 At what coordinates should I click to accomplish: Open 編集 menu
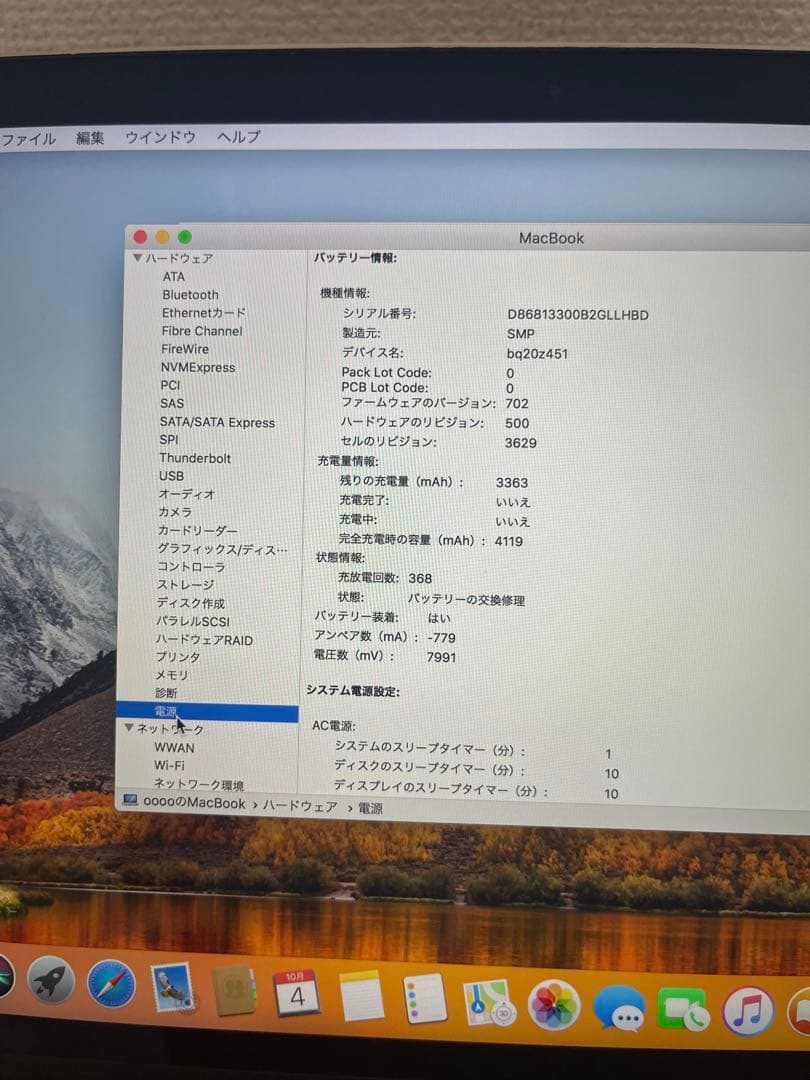pos(90,138)
